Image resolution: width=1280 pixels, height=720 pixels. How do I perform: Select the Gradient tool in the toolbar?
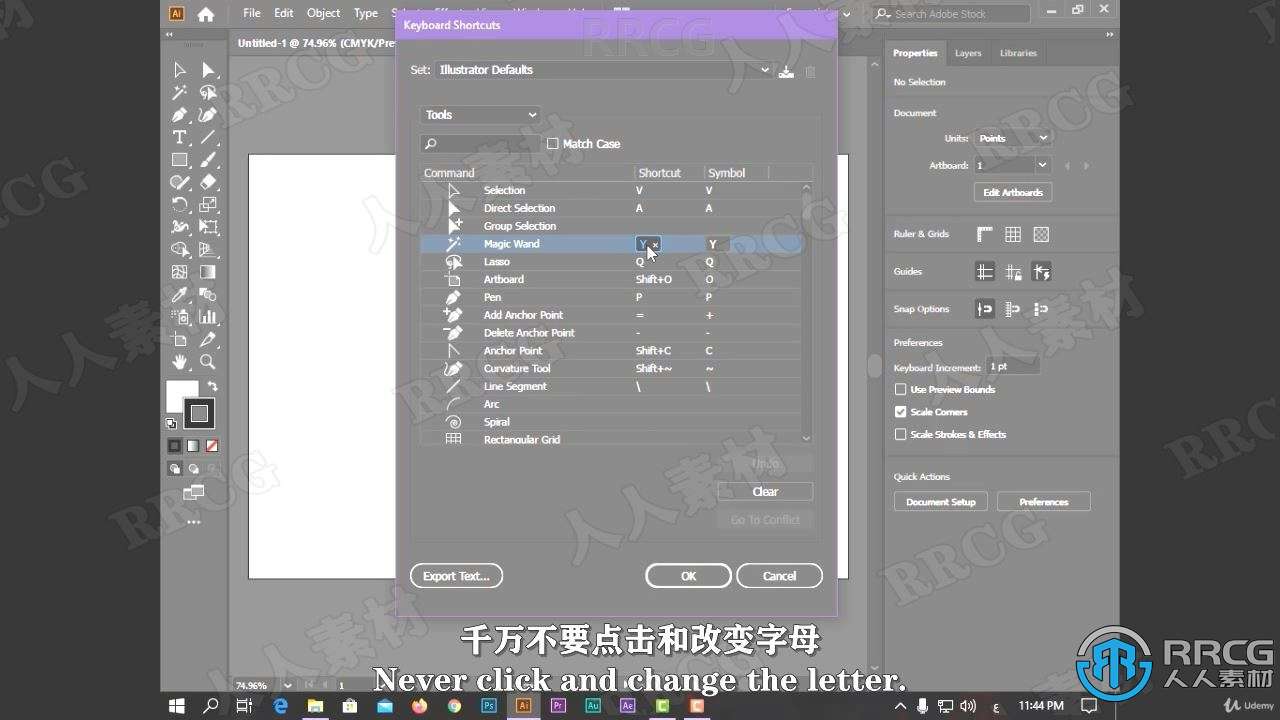[x=208, y=272]
